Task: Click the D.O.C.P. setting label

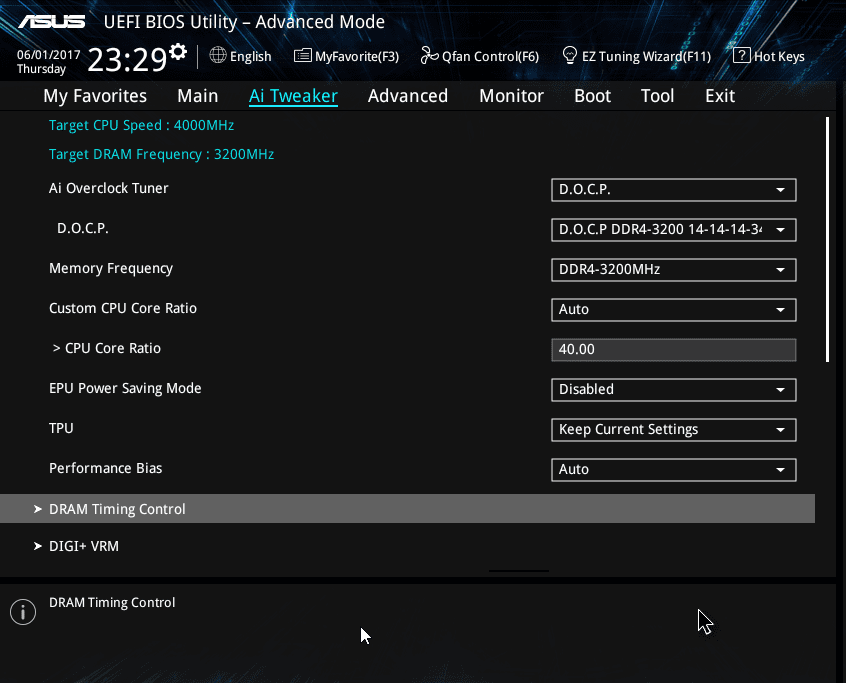Action: tap(83, 228)
